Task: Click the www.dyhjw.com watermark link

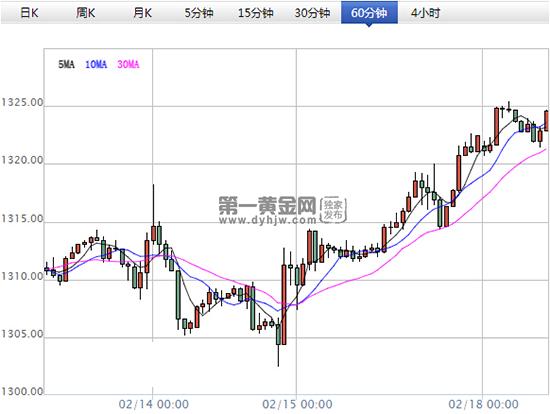Action: point(267,220)
